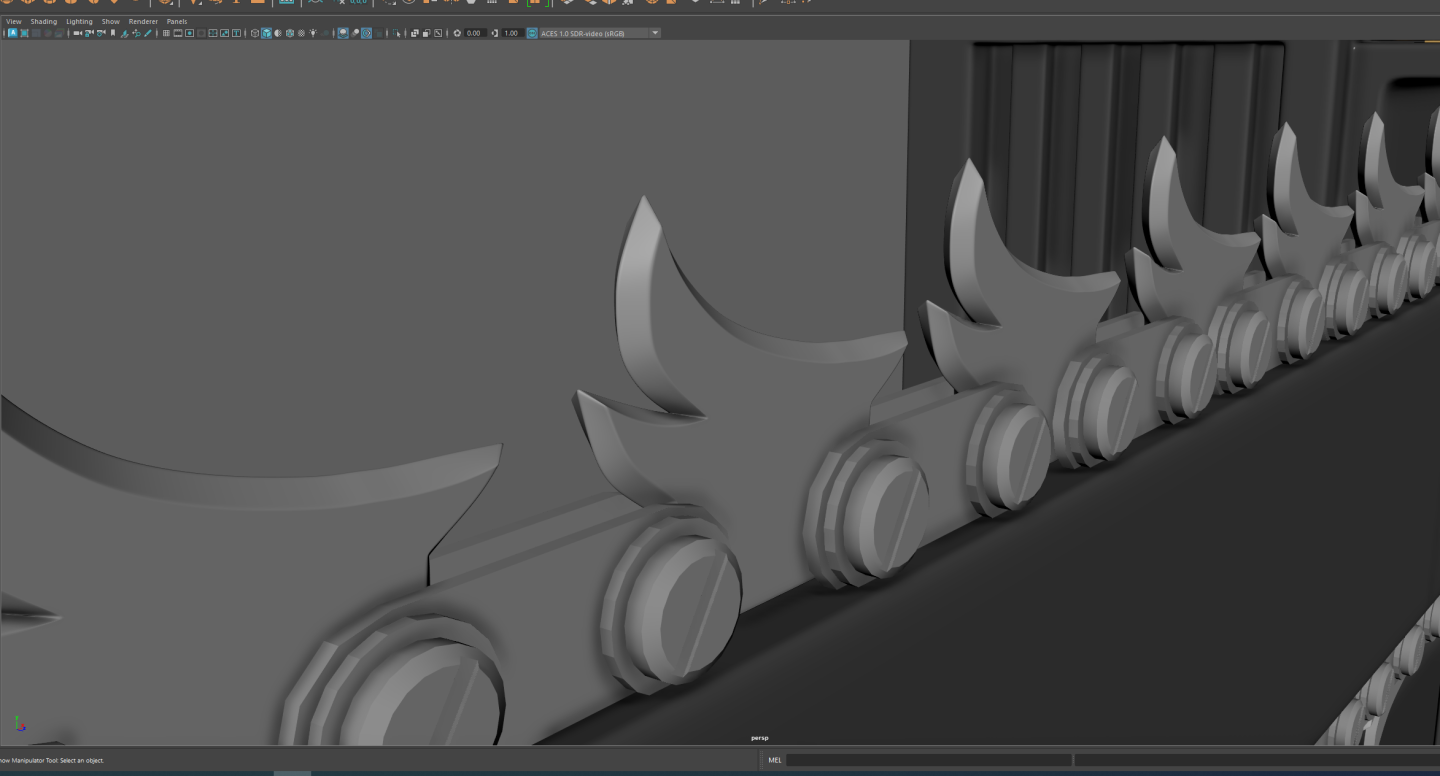This screenshot has width=1440, height=776.
Task: Toggle the X-Ray icon
Action: [x=415, y=33]
